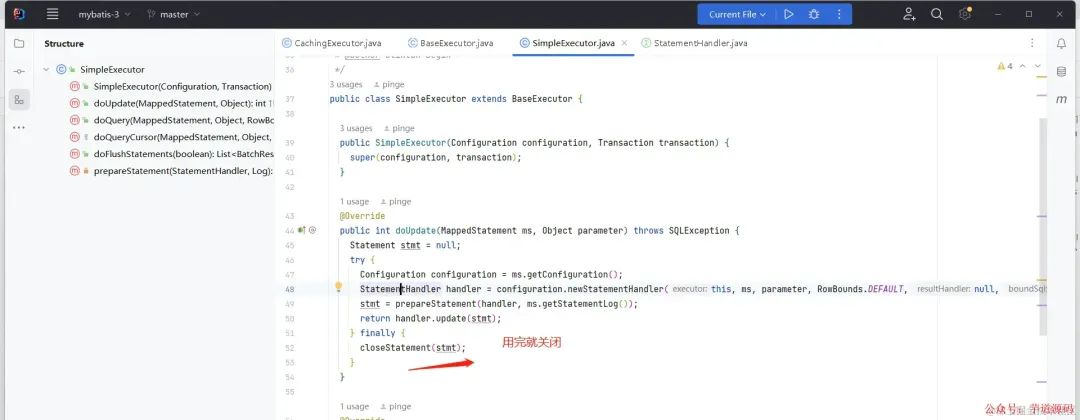Image resolution: width=1080 pixels, height=420 pixels.
Task: Close the SimpleExecutor.java tab
Action: (x=625, y=43)
